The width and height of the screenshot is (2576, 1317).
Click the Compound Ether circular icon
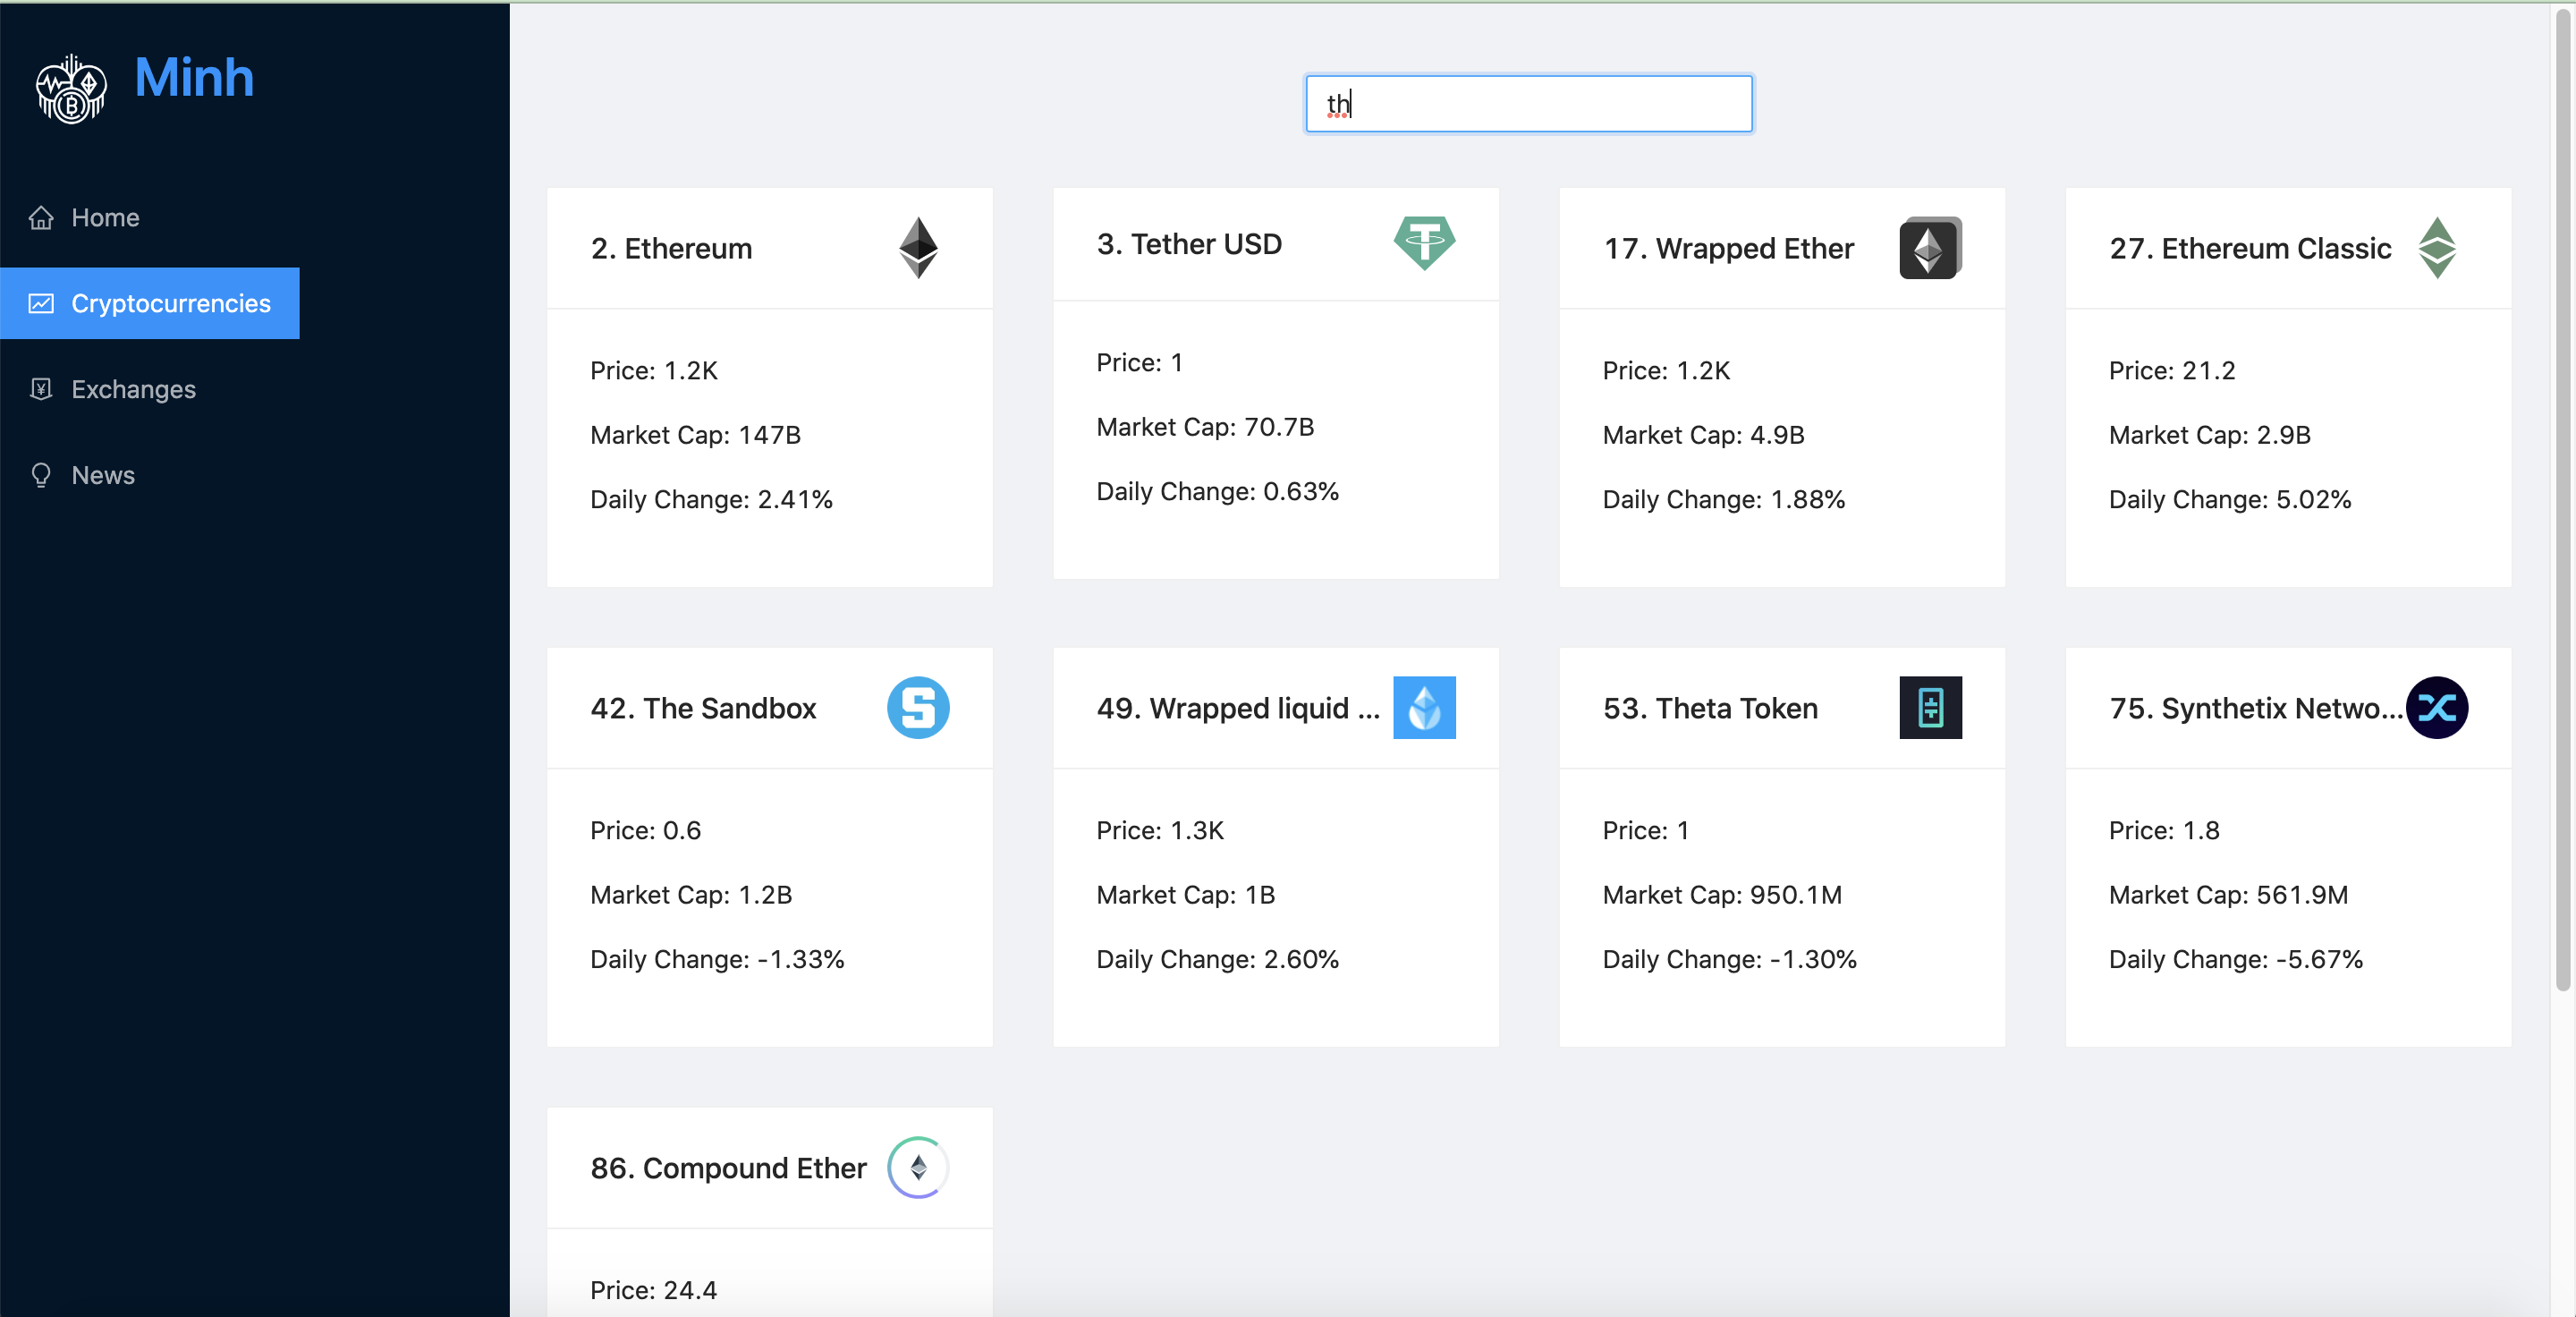coord(917,1167)
